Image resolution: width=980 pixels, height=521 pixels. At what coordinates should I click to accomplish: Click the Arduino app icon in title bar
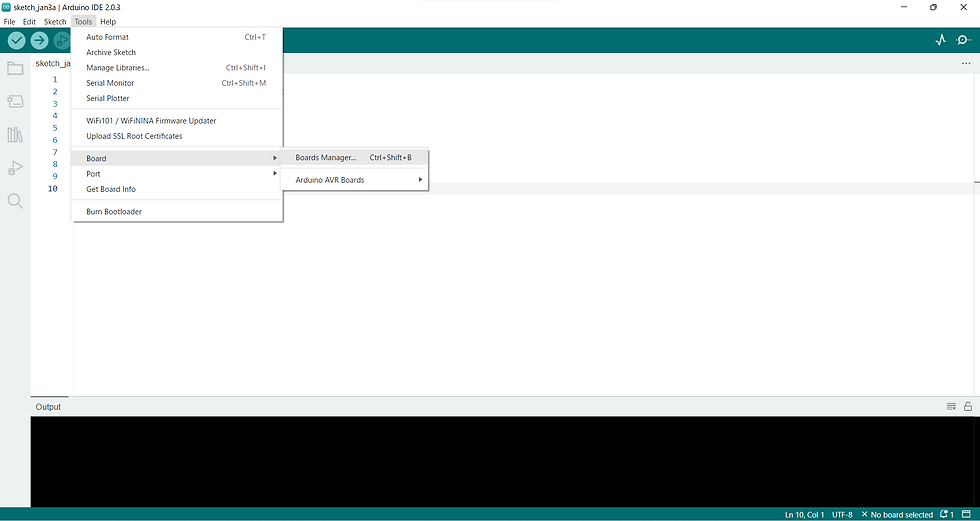6,7
